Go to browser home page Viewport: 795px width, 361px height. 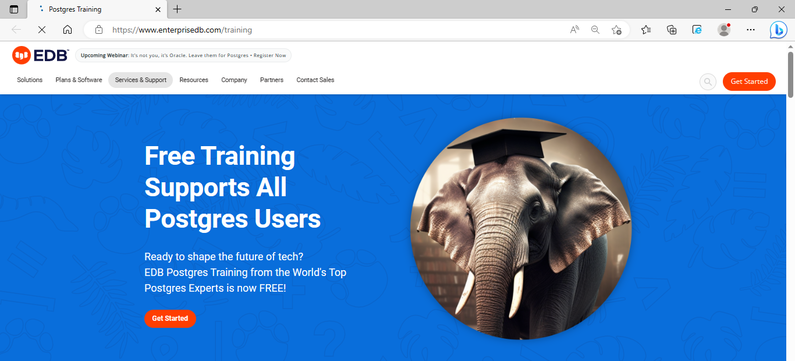[67, 30]
